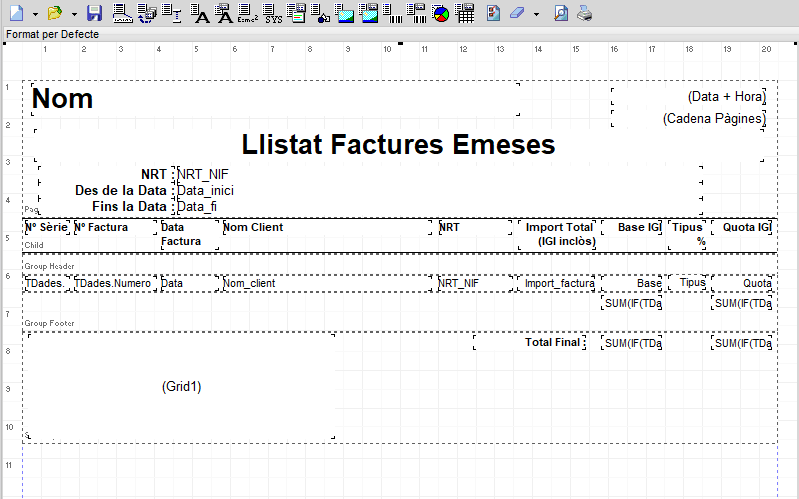Select the bold 'NRT :' label in page header
Screen dimensions: 799x499
click(x=106, y=174)
